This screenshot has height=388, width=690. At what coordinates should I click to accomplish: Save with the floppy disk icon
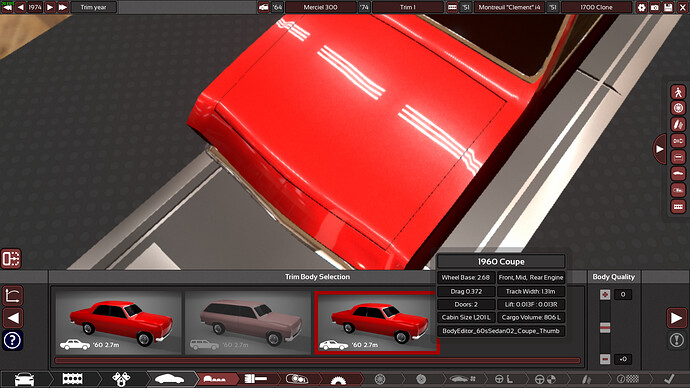coord(668,7)
